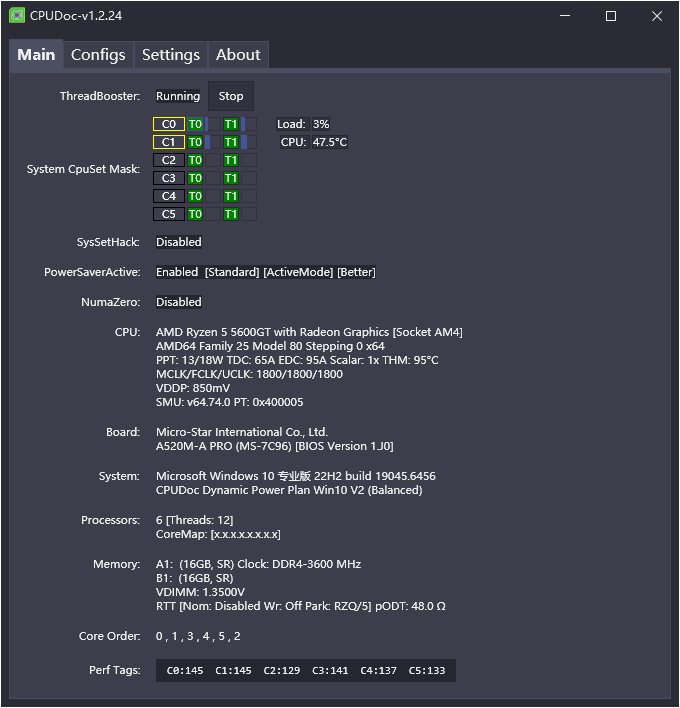This screenshot has height=708, width=680.
Task: Click the CoreMap value line
Action: pyautogui.click(x=218, y=534)
